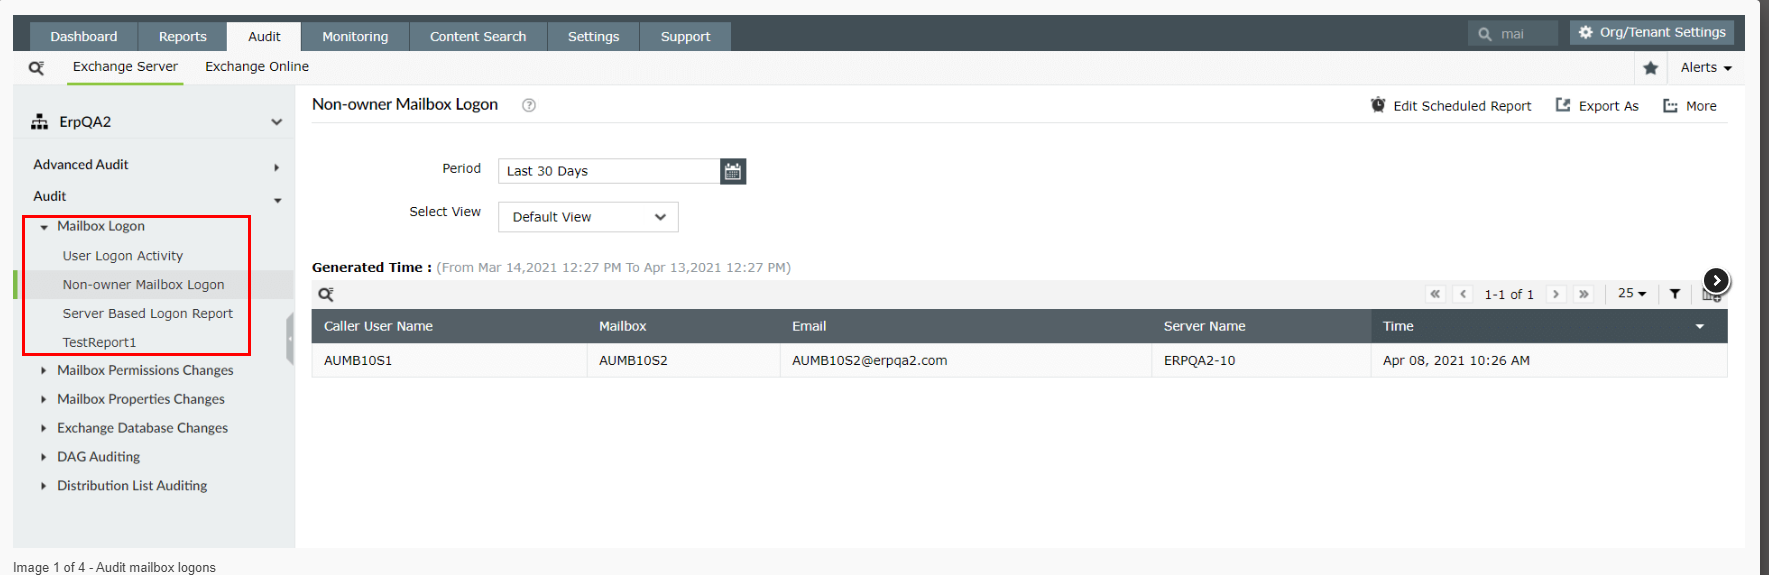Switch to the Exchange Online tab
Screen dimensions: 1769x575
(x=257, y=67)
